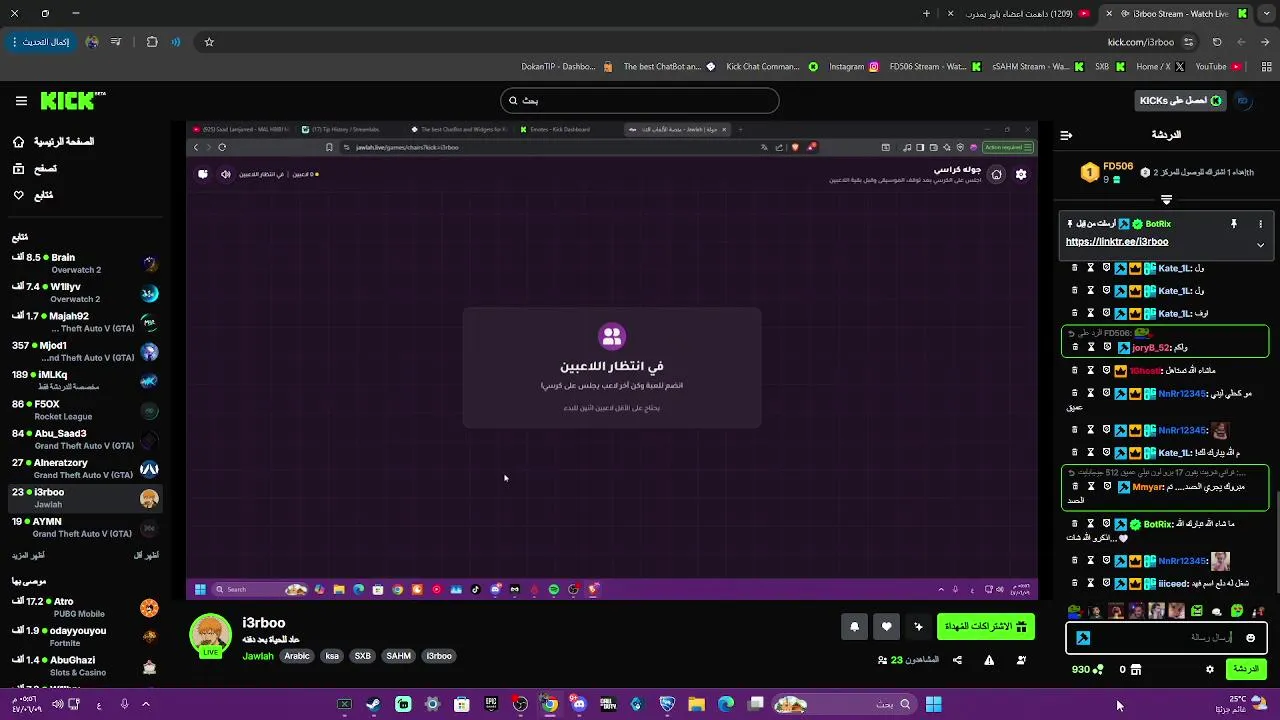
Task: Toggle stream notifications bell
Action: tap(854, 627)
